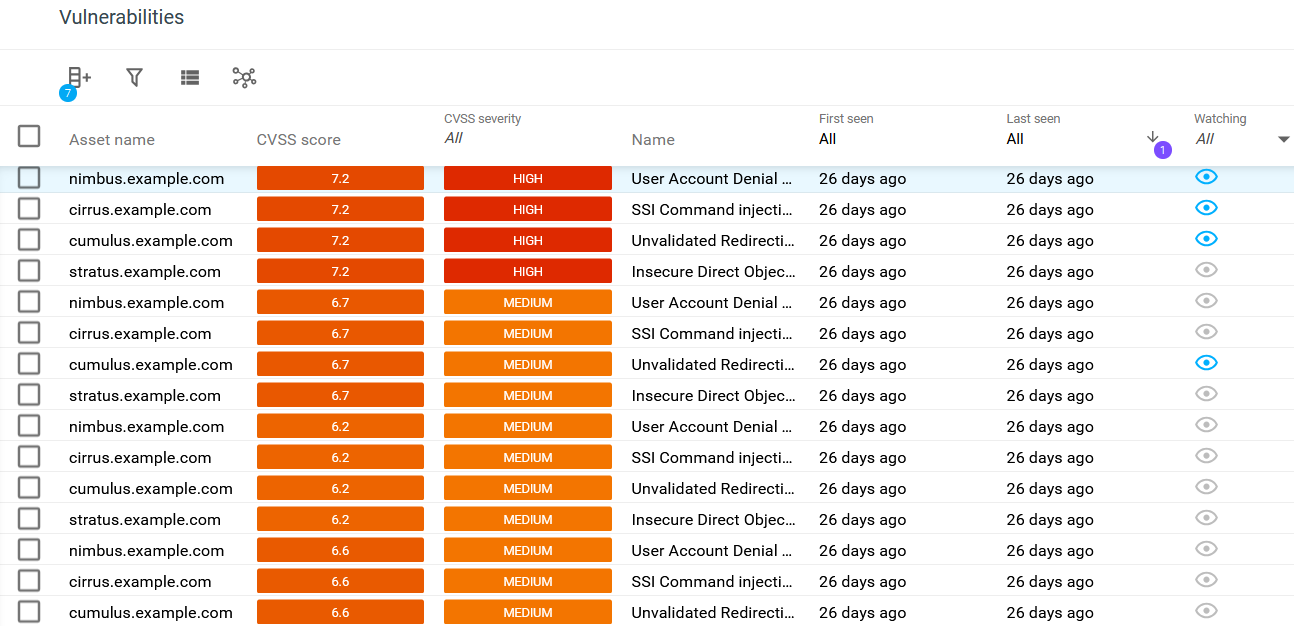Click the filter funnel icon
Screen dimensions: 1294x626
coord(134,77)
